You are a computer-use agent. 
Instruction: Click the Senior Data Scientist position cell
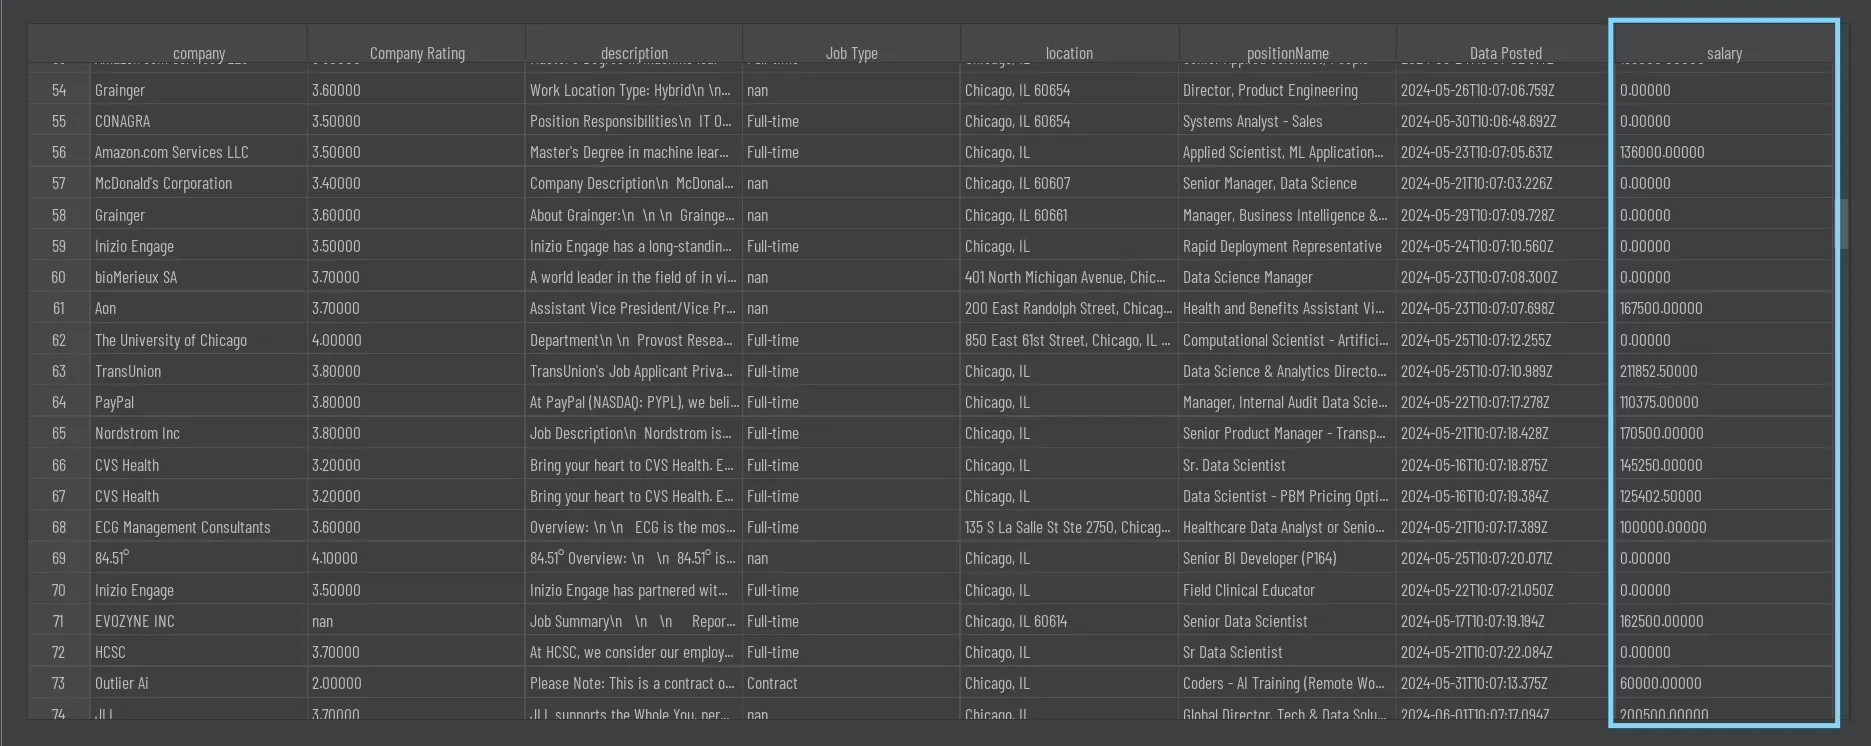pyautogui.click(x=1287, y=621)
